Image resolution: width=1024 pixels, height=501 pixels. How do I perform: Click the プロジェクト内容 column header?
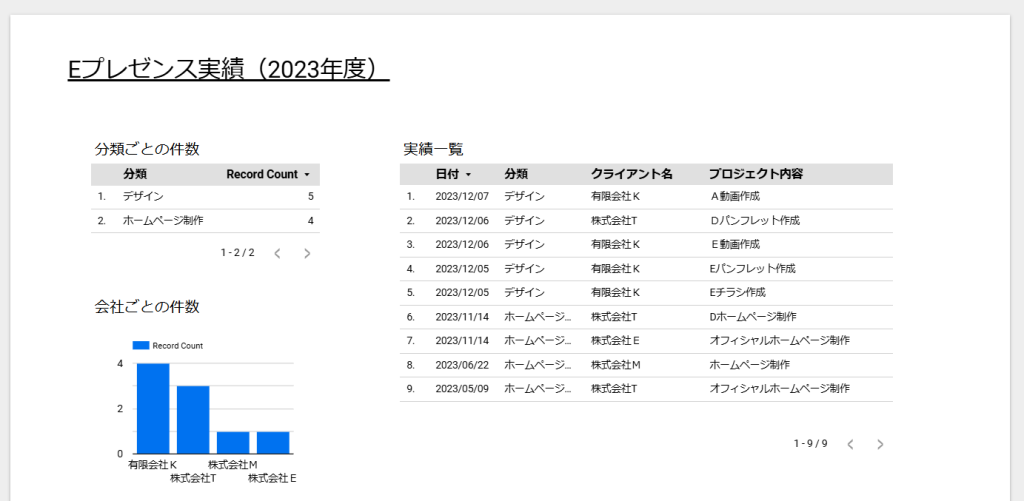click(756, 174)
